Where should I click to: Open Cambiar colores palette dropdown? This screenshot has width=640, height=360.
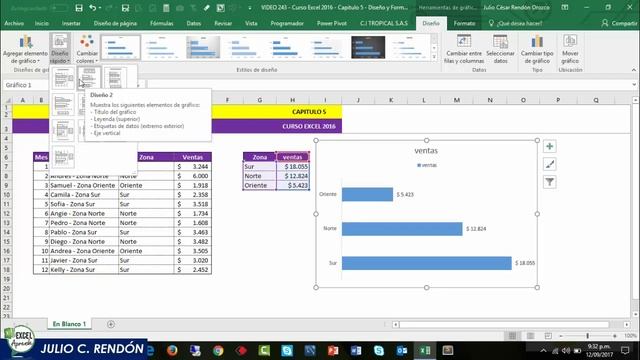pos(87,49)
